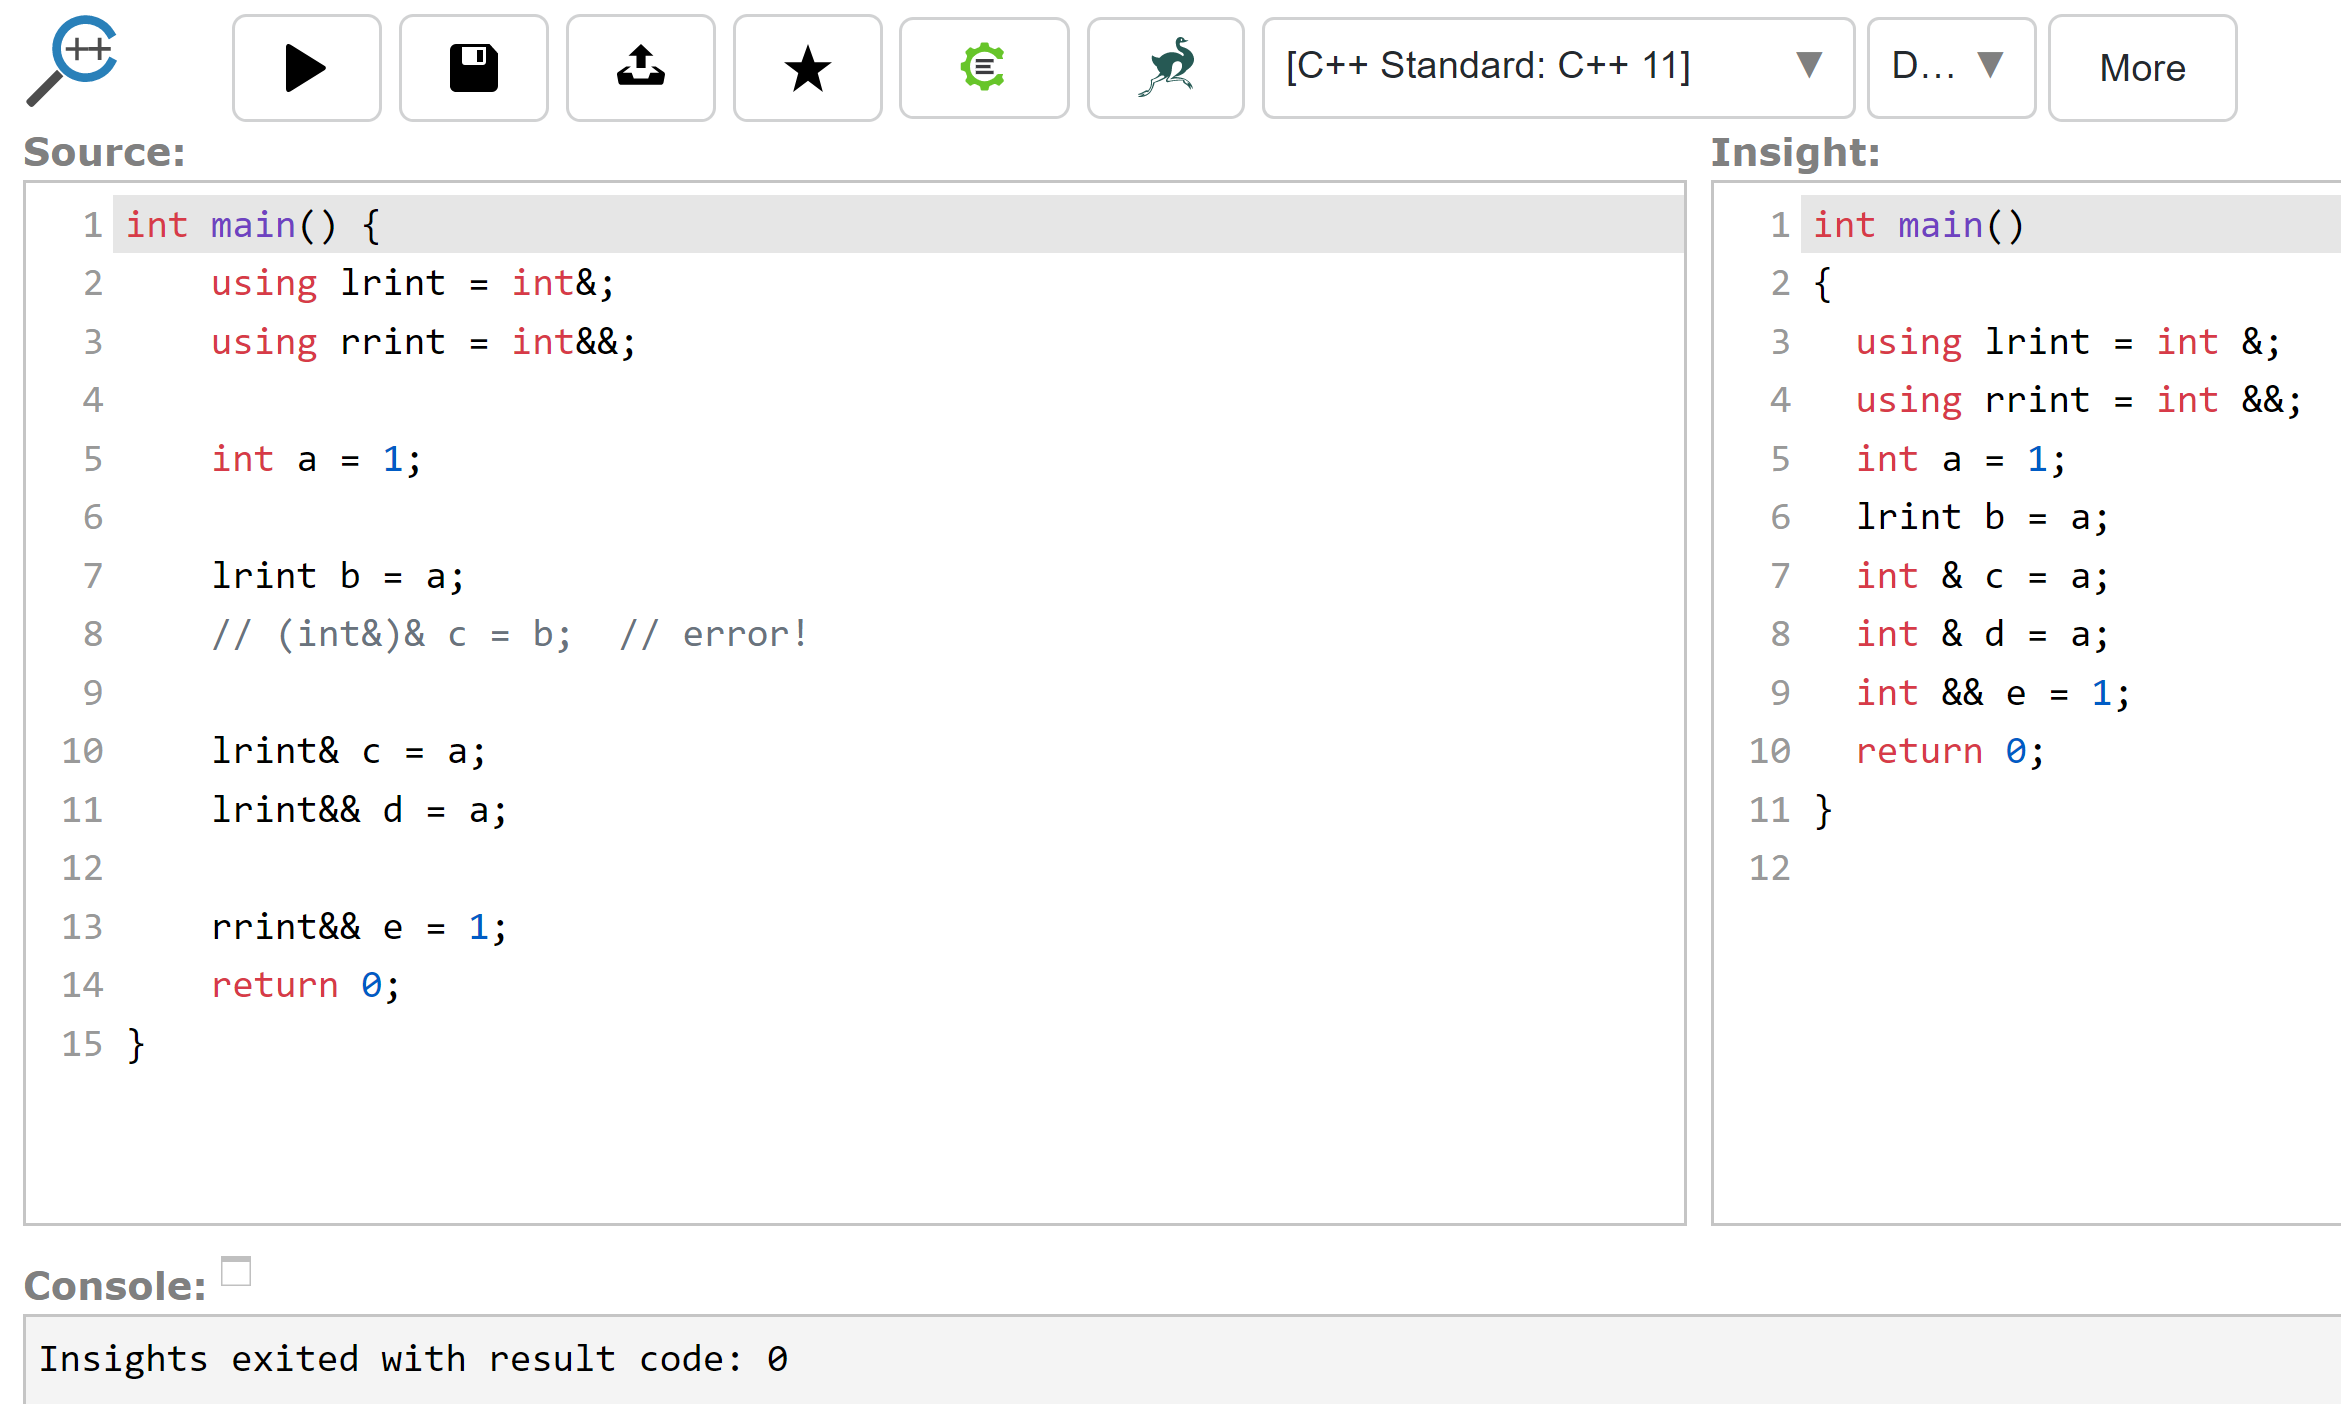Click the C++ Standard dropdown arrow

(1808, 64)
